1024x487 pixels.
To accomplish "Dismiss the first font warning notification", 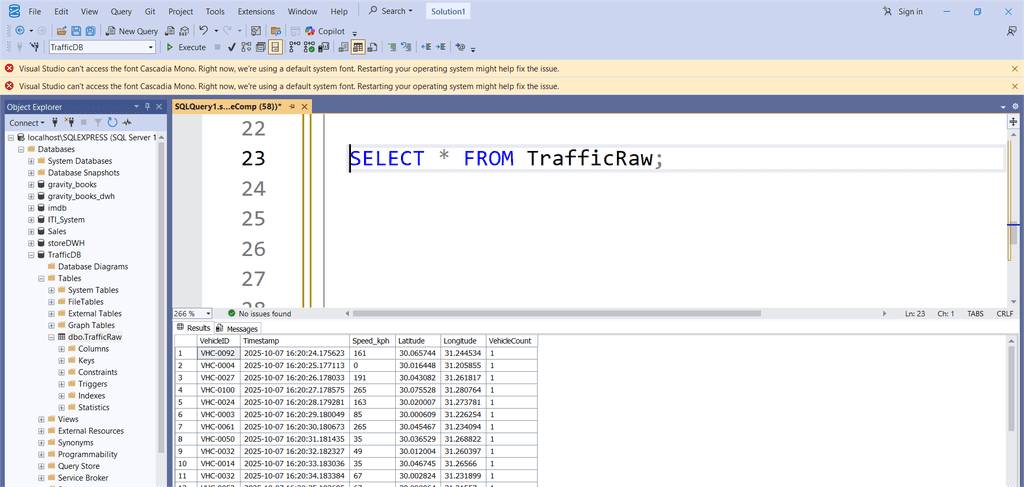I will [x=1014, y=69].
